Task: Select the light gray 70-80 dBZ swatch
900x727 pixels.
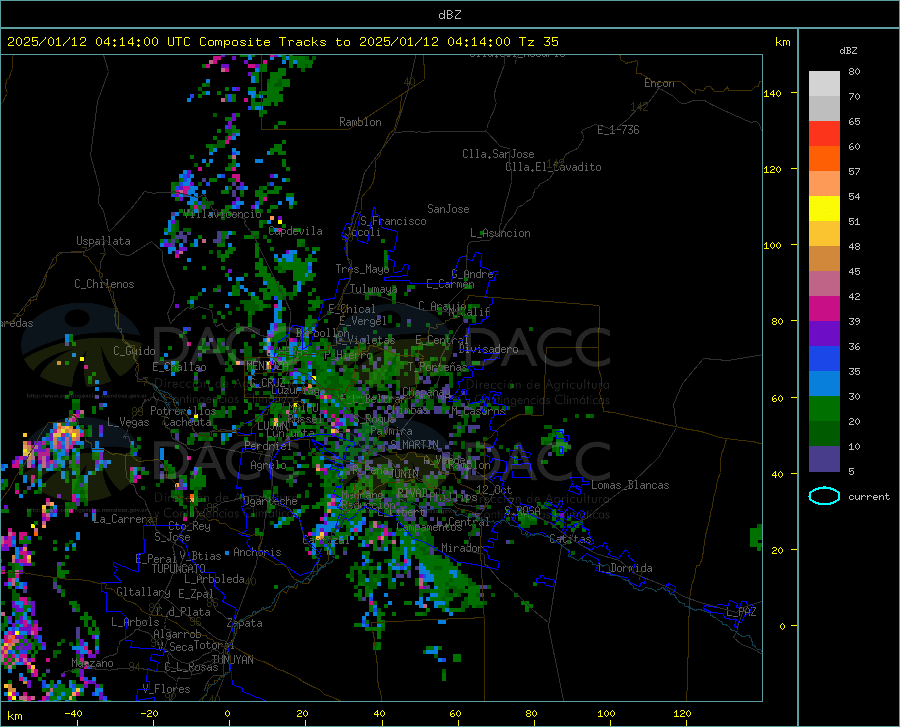Action: click(x=824, y=83)
